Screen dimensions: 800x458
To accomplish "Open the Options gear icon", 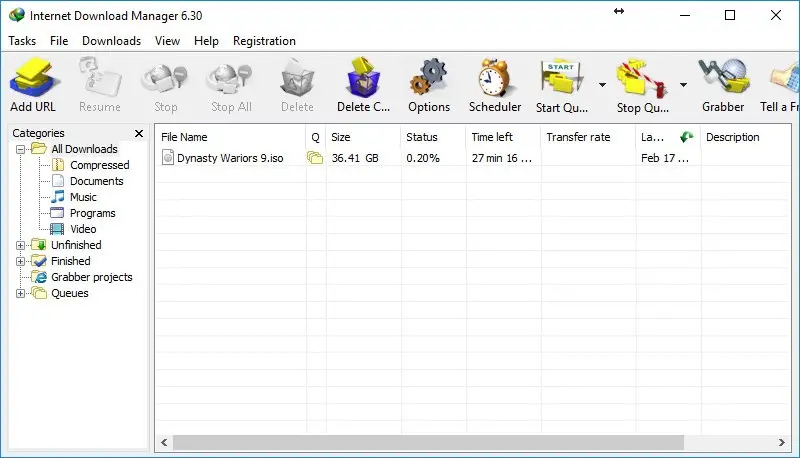I will pos(429,80).
